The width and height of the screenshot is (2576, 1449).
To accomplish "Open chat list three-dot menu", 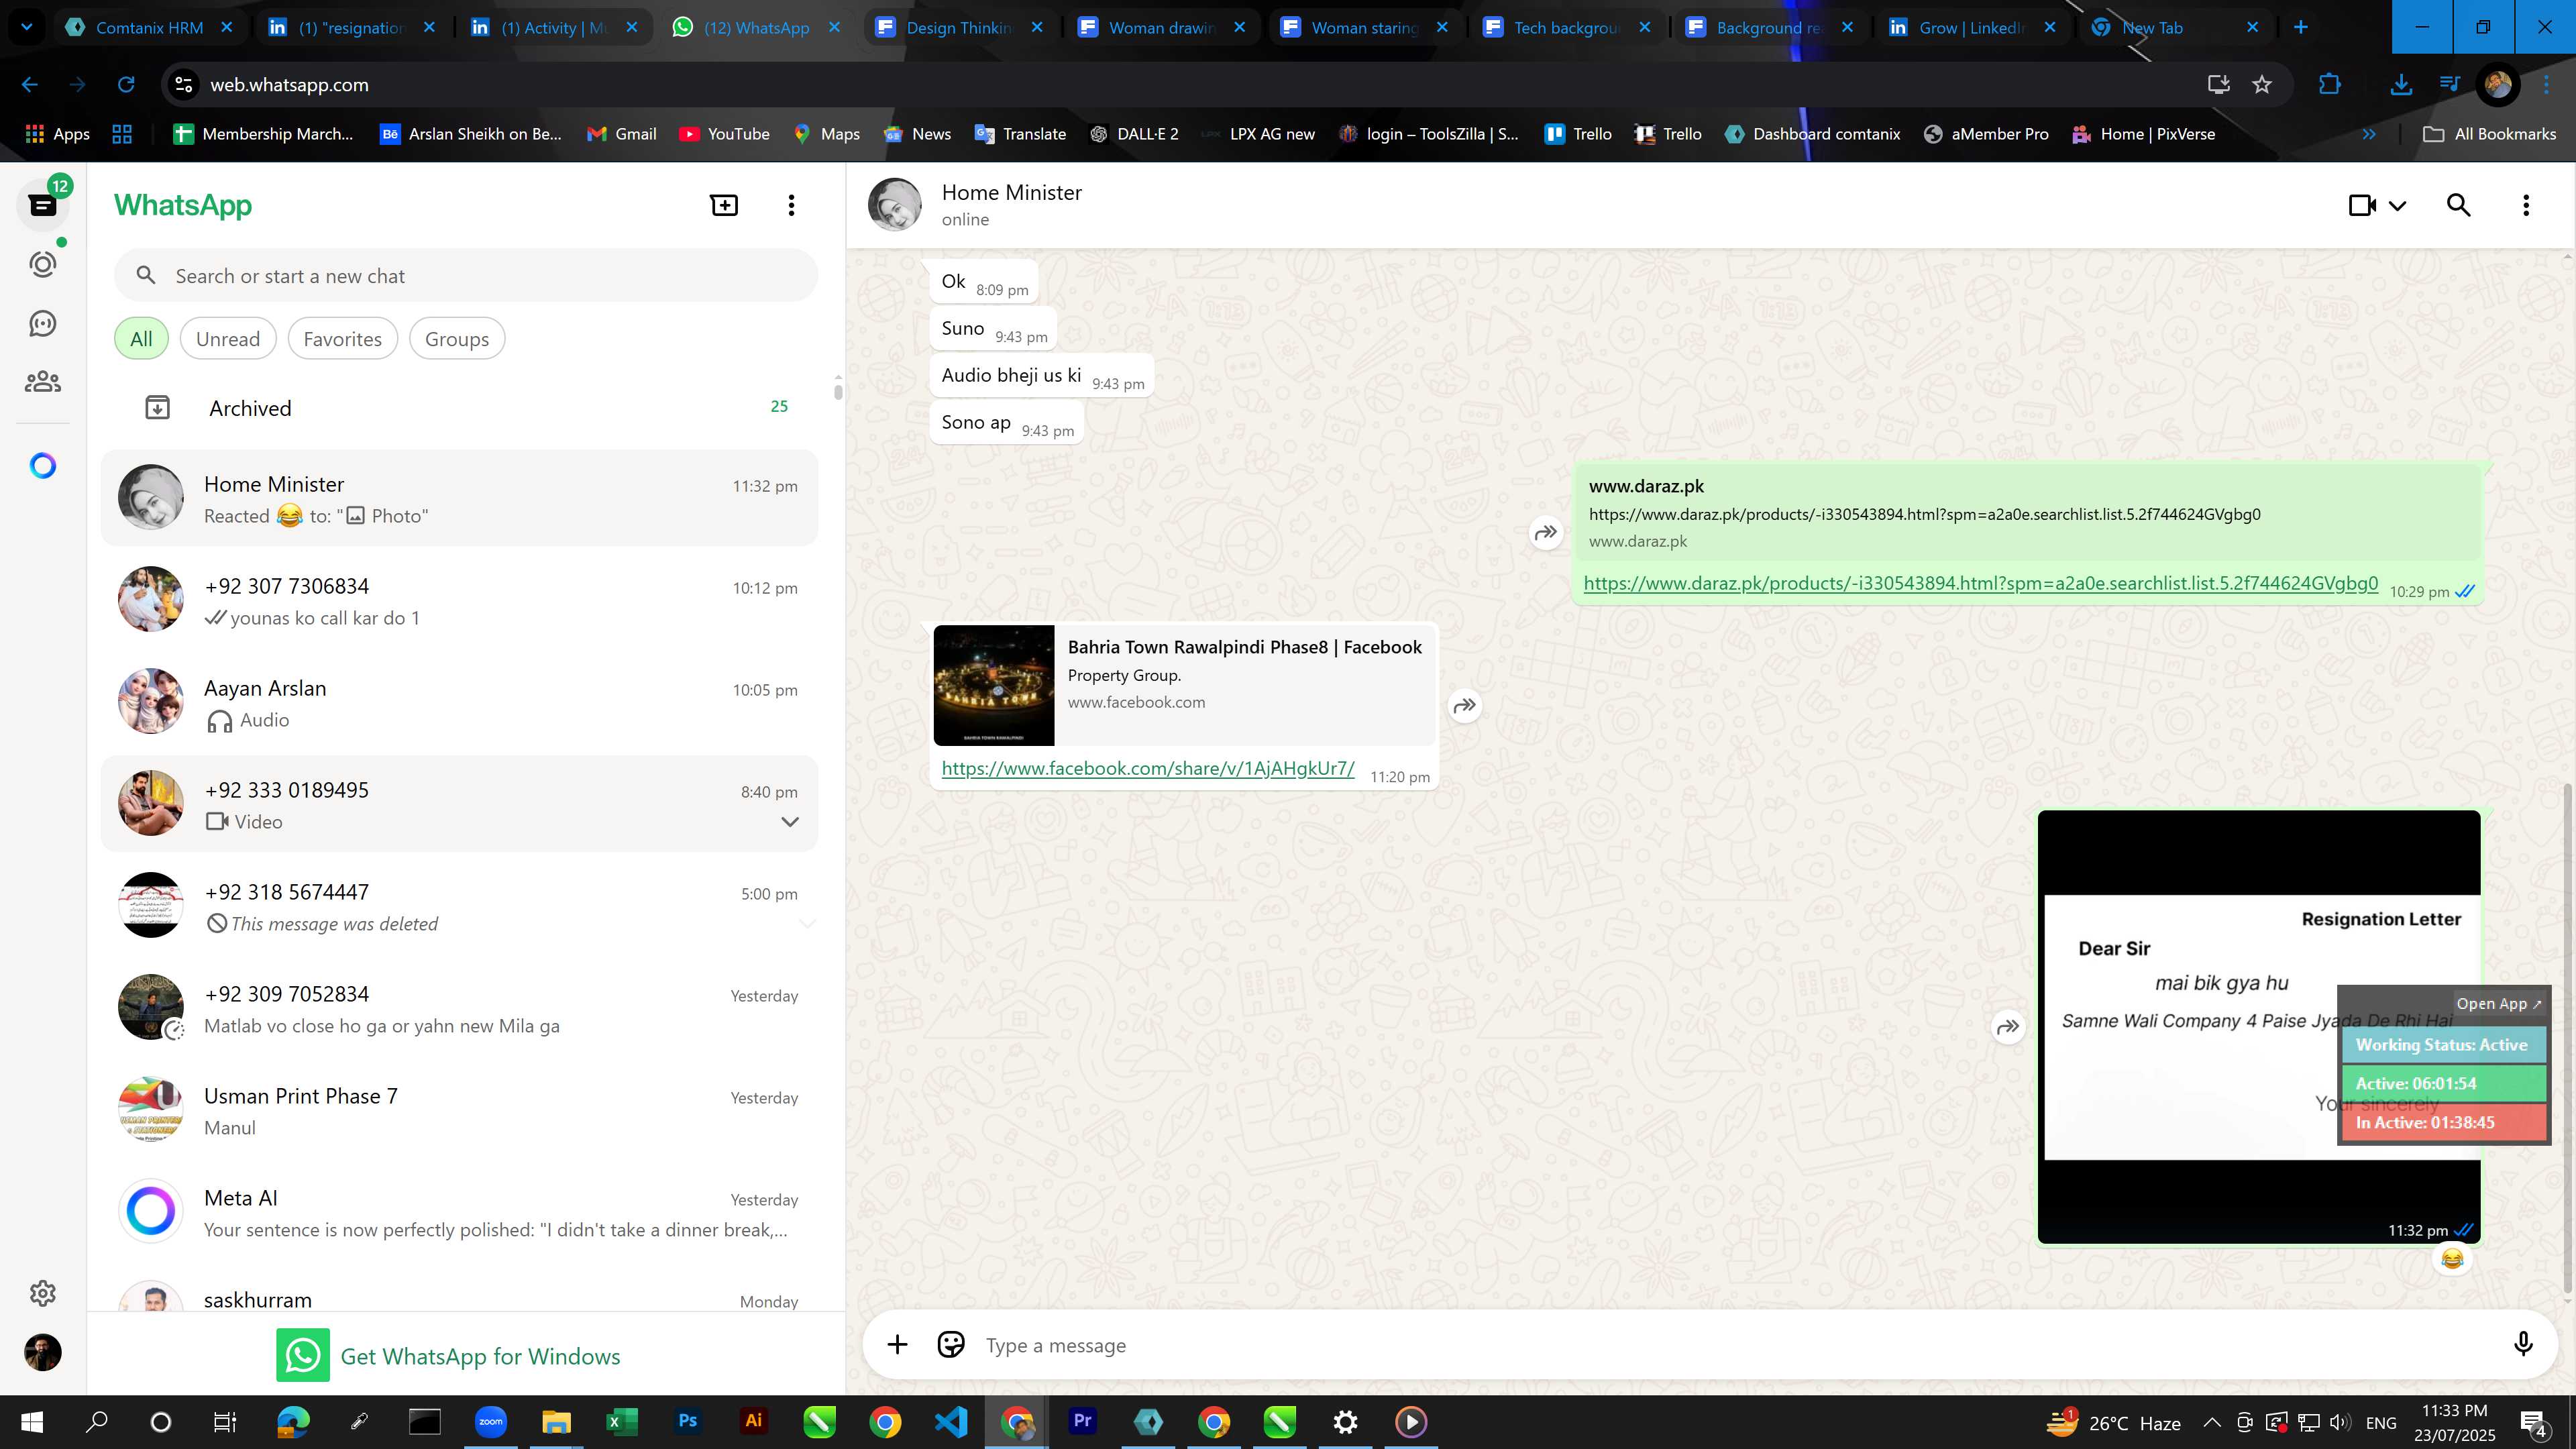I will [x=791, y=205].
